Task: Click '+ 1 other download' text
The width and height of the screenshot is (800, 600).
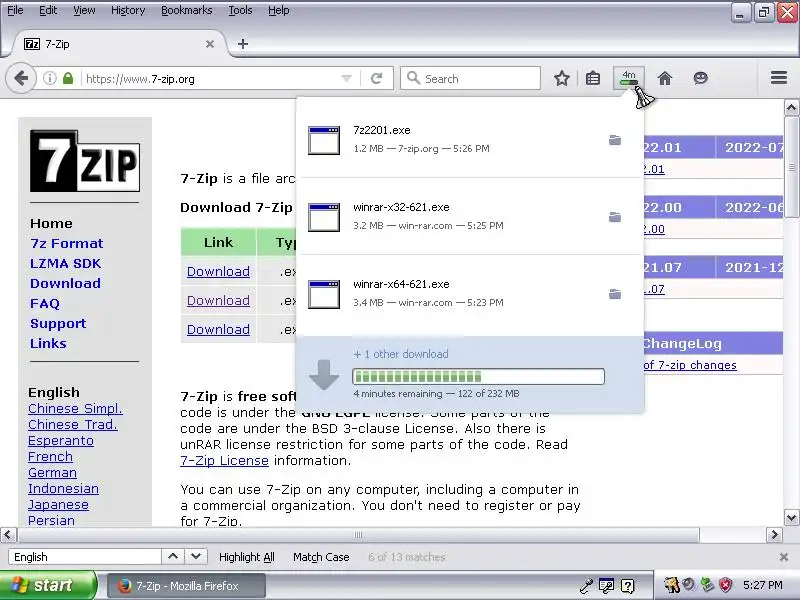Action: point(401,354)
